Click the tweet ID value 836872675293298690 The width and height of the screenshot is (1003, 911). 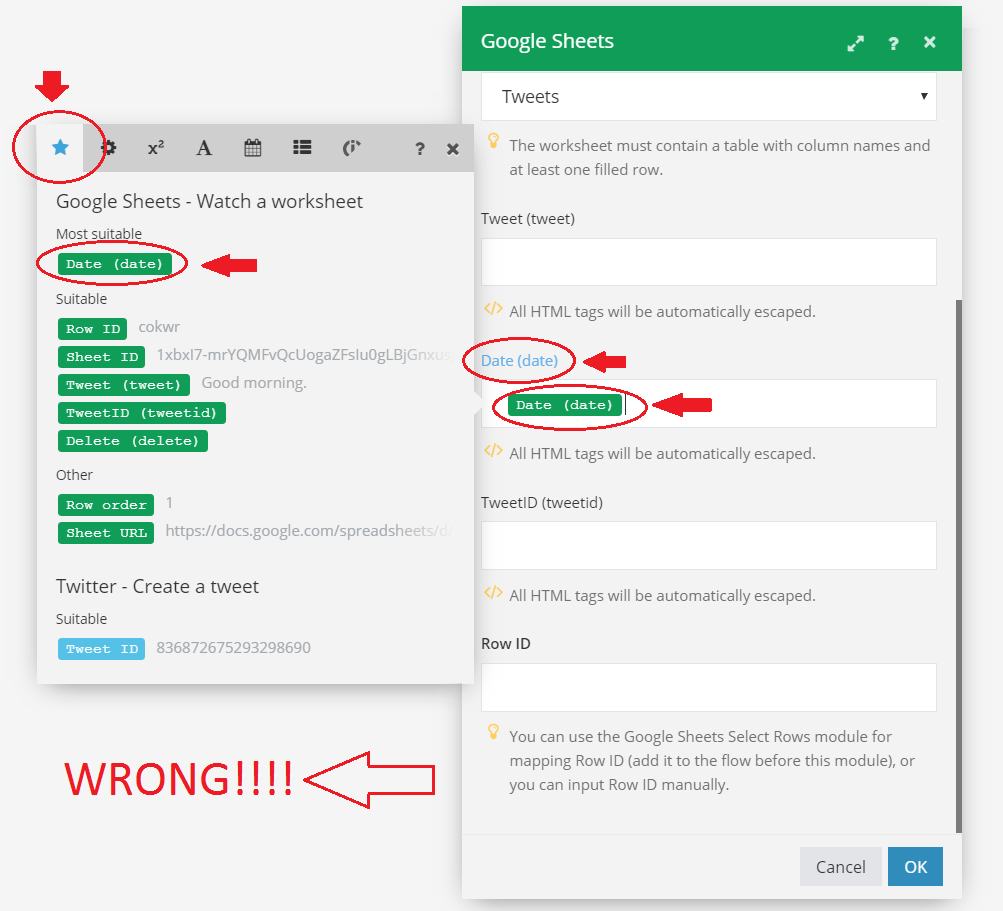(x=233, y=647)
